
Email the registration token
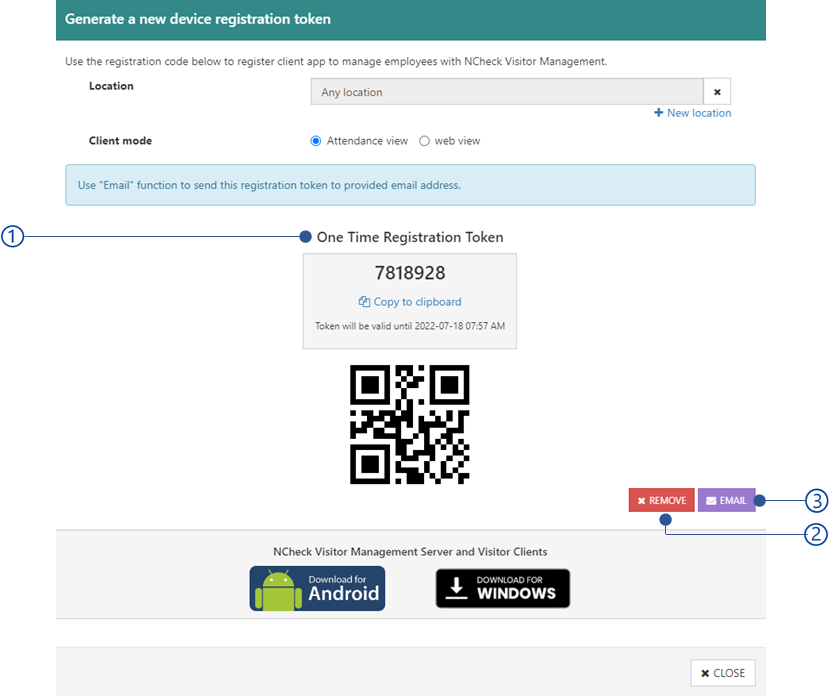tap(726, 500)
